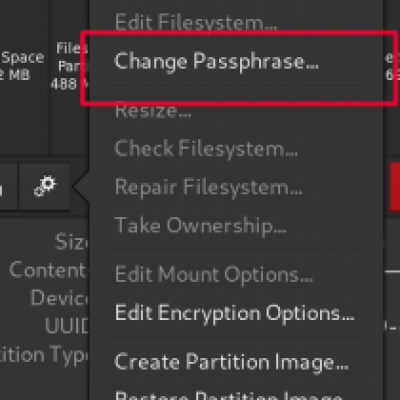Click the UUID label in volume details
Screen dimensions: 400x400
pyautogui.click(x=67, y=325)
